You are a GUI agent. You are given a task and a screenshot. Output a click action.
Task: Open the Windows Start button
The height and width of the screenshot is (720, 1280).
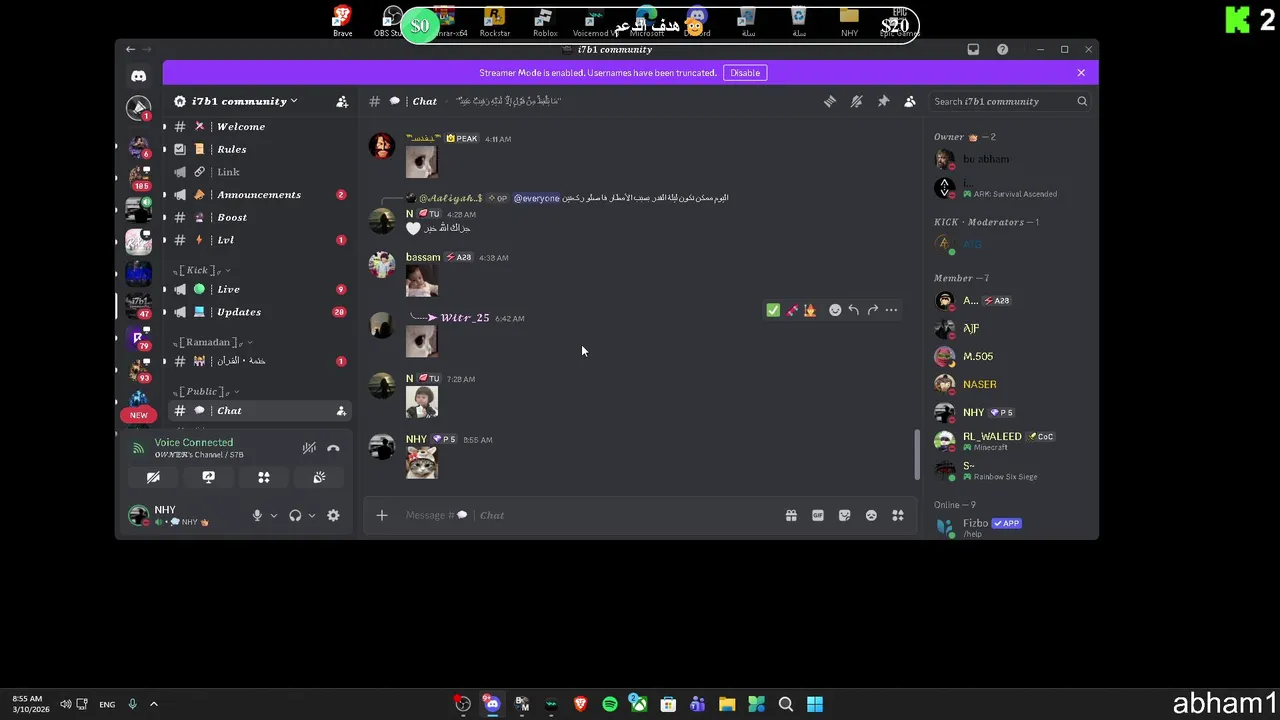tap(815, 704)
